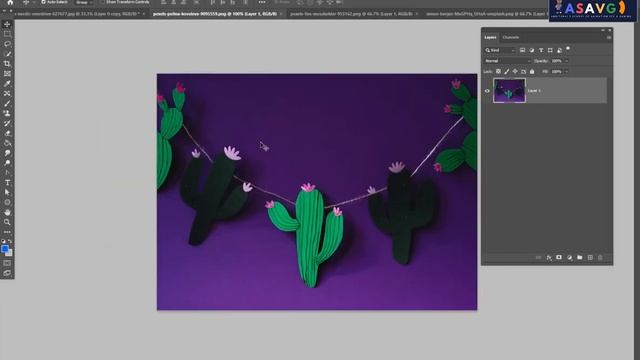The width and height of the screenshot is (640, 360).
Task: Select the active document tab at 100%
Action: click(217, 14)
